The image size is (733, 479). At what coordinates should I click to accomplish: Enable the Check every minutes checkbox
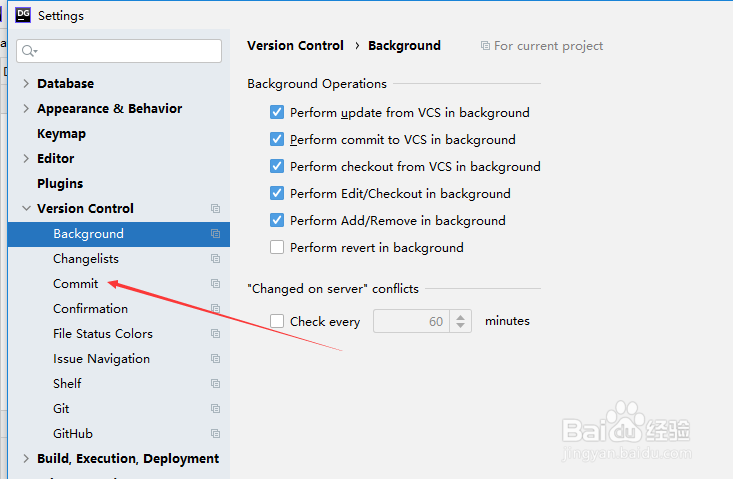278,322
